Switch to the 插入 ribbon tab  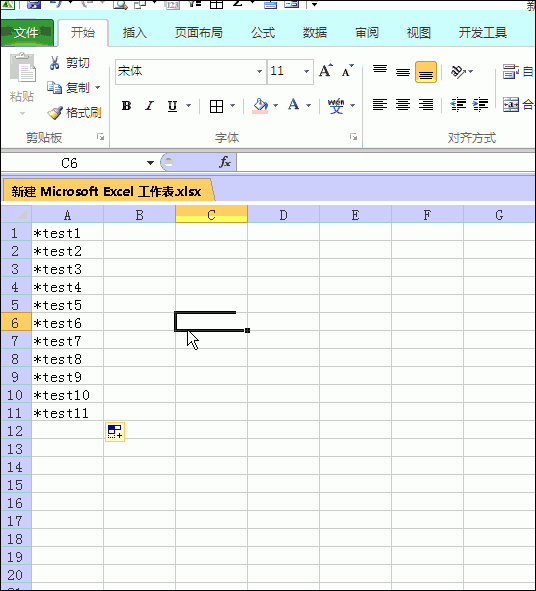tap(135, 33)
